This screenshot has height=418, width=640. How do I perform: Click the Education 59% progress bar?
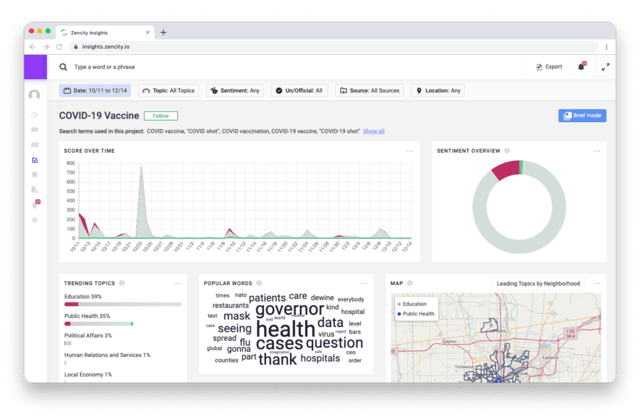point(122,304)
